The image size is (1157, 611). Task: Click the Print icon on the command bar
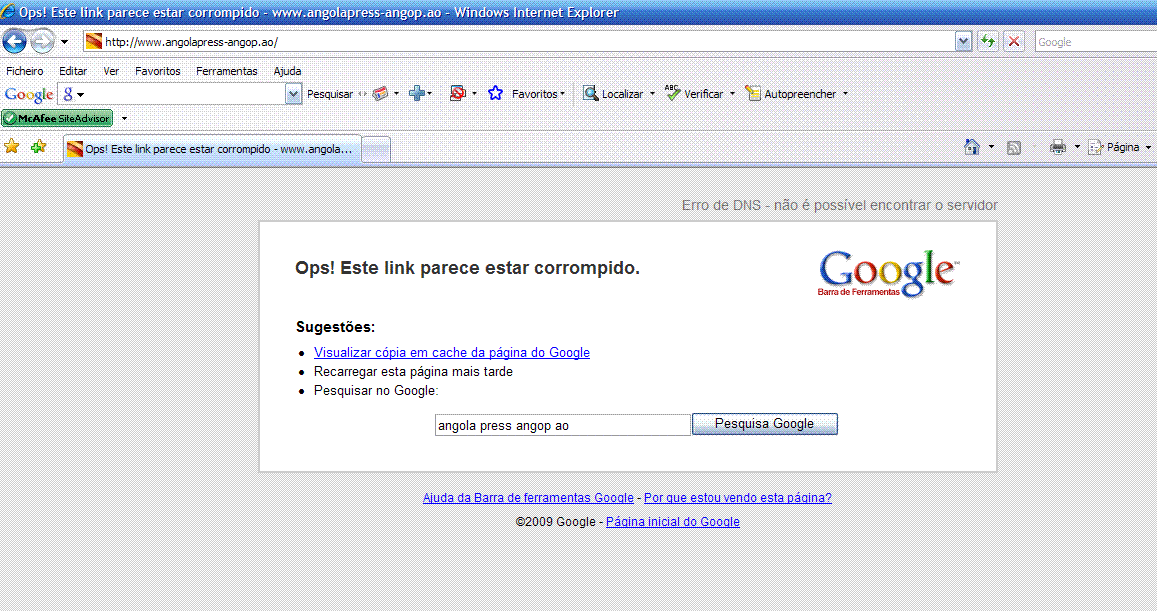pyautogui.click(x=1057, y=146)
